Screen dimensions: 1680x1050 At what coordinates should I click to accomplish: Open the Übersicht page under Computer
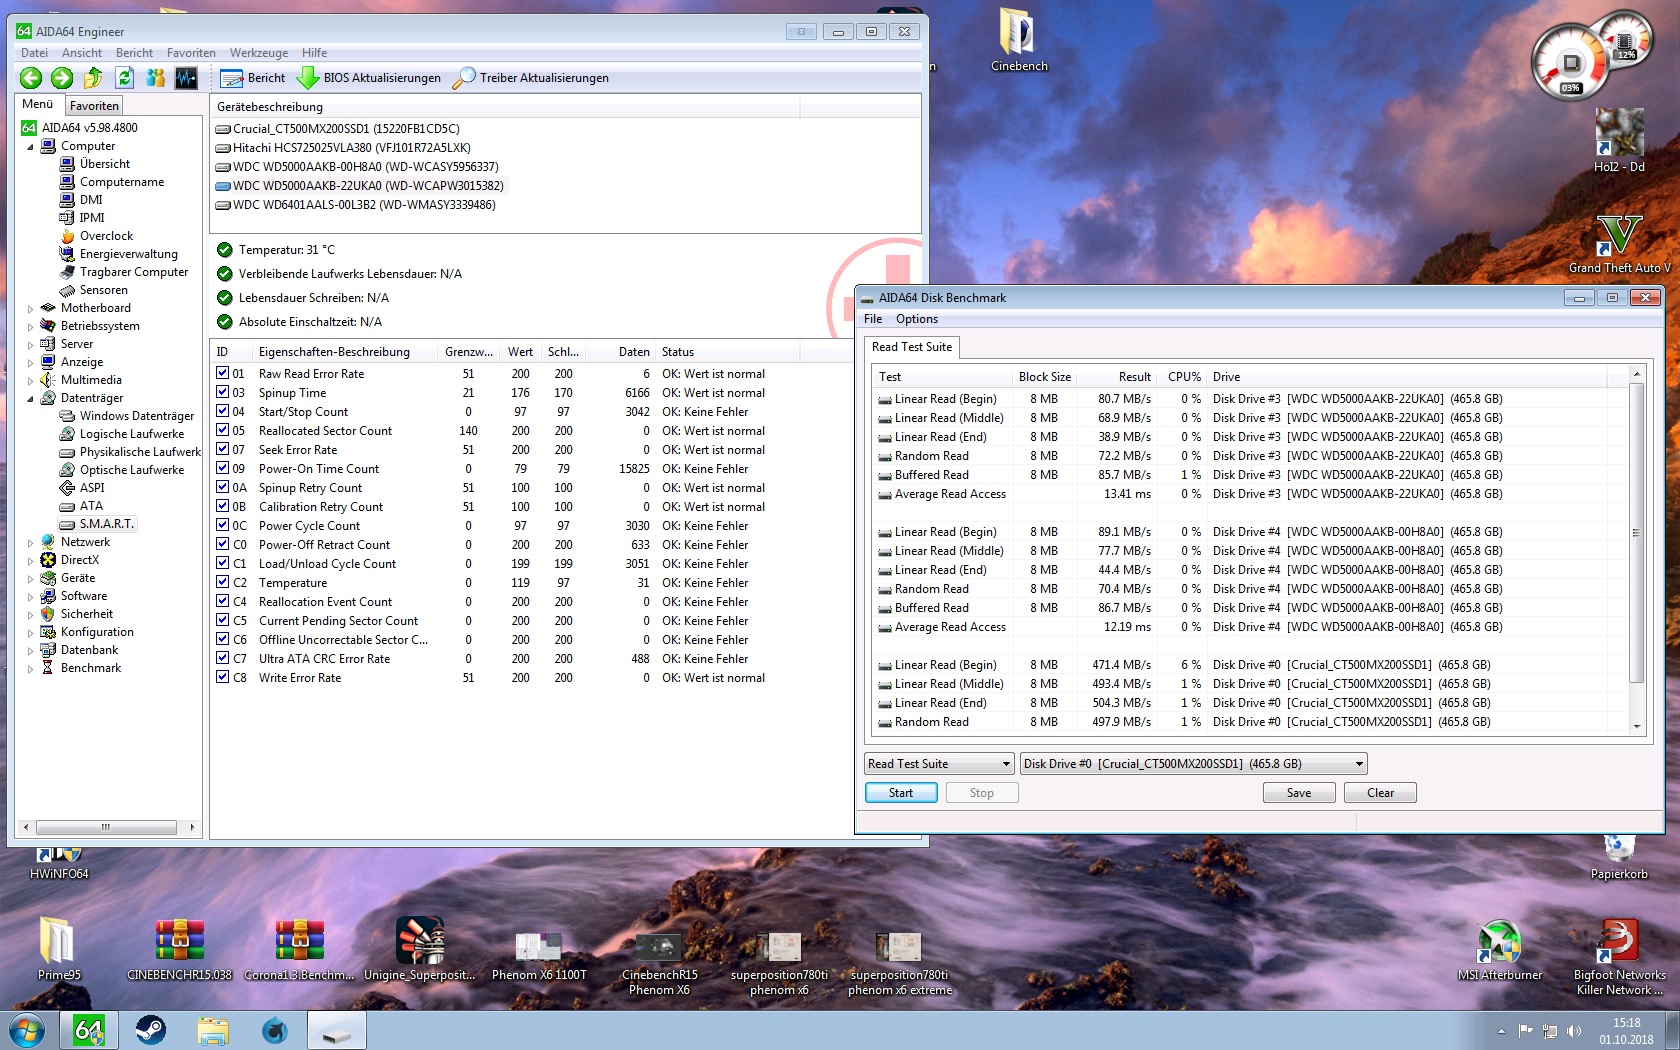tap(105, 164)
